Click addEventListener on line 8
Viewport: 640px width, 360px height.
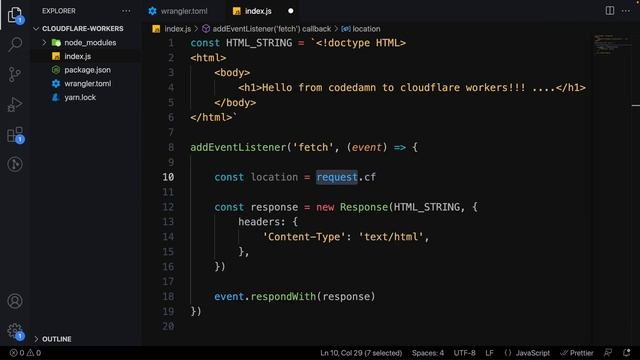tap(238, 147)
